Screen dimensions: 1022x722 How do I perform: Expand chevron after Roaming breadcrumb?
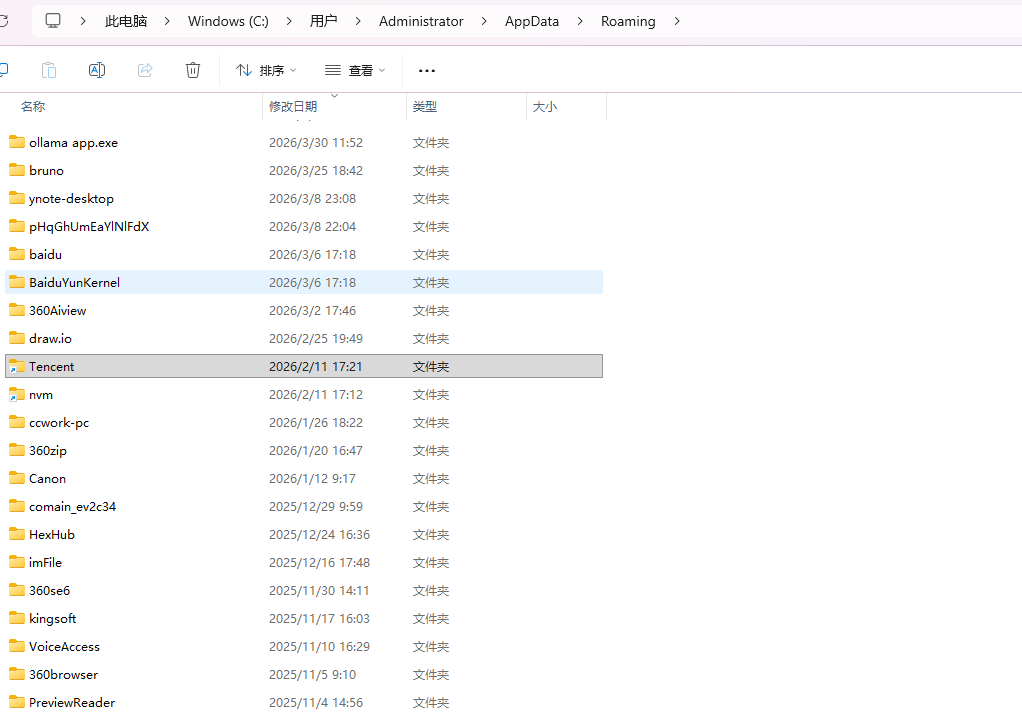(677, 22)
